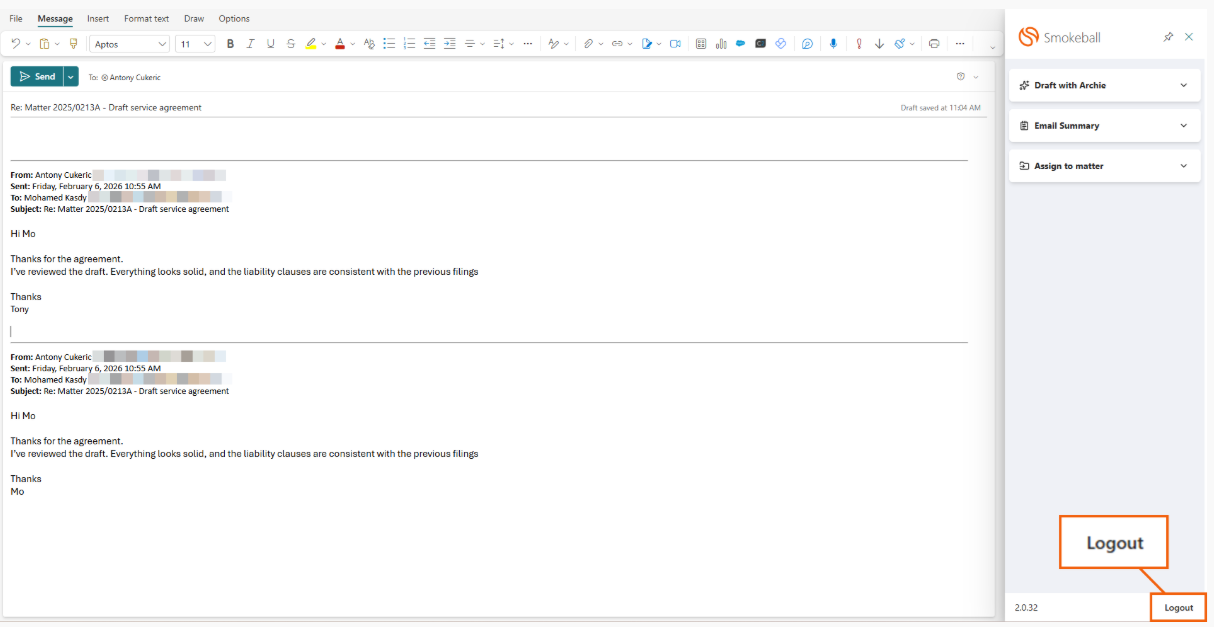
Task: Open the Paste options arrow
Action: (57, 44)
